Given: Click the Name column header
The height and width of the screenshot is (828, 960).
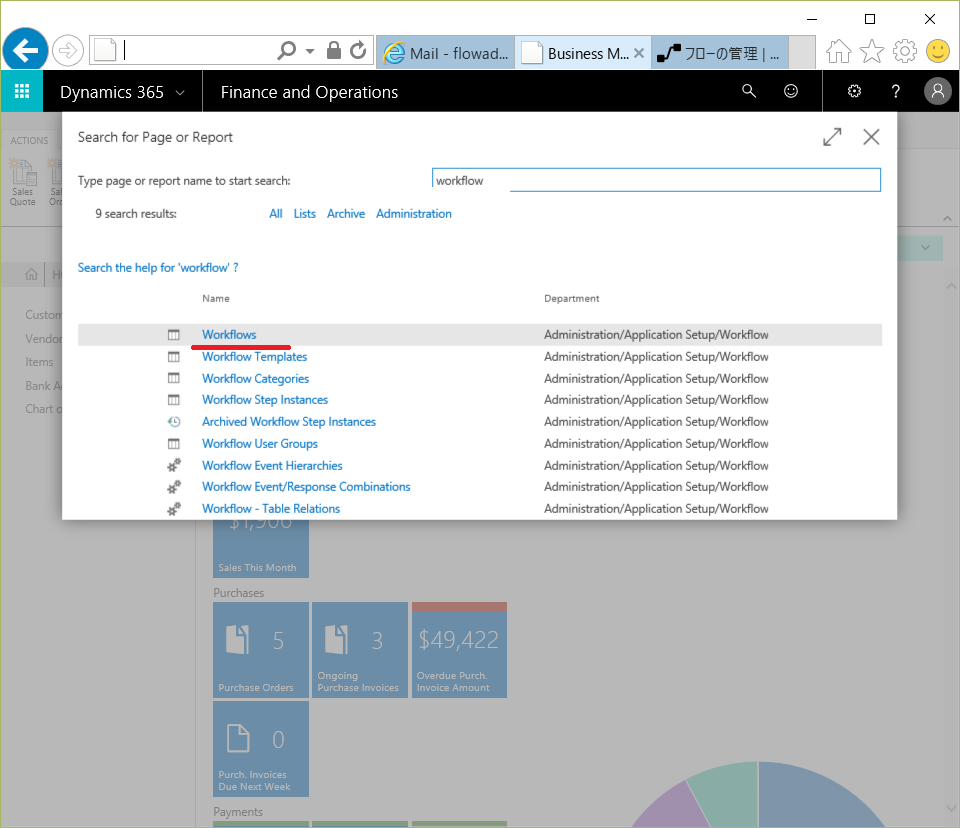Looking at the screenshot, I should (216, 298).
